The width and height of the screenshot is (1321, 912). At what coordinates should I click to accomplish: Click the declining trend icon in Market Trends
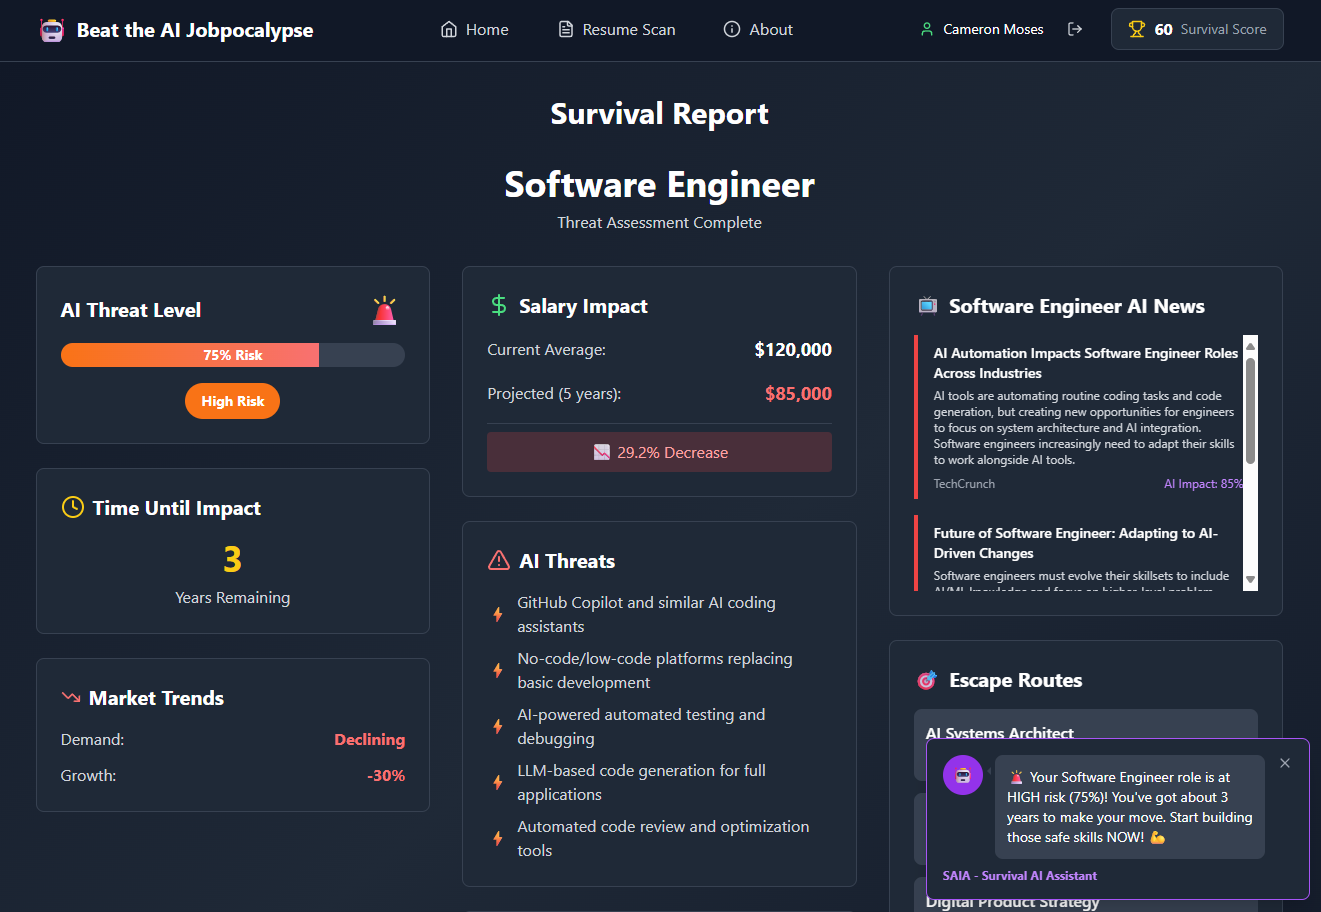click(71, 697)
